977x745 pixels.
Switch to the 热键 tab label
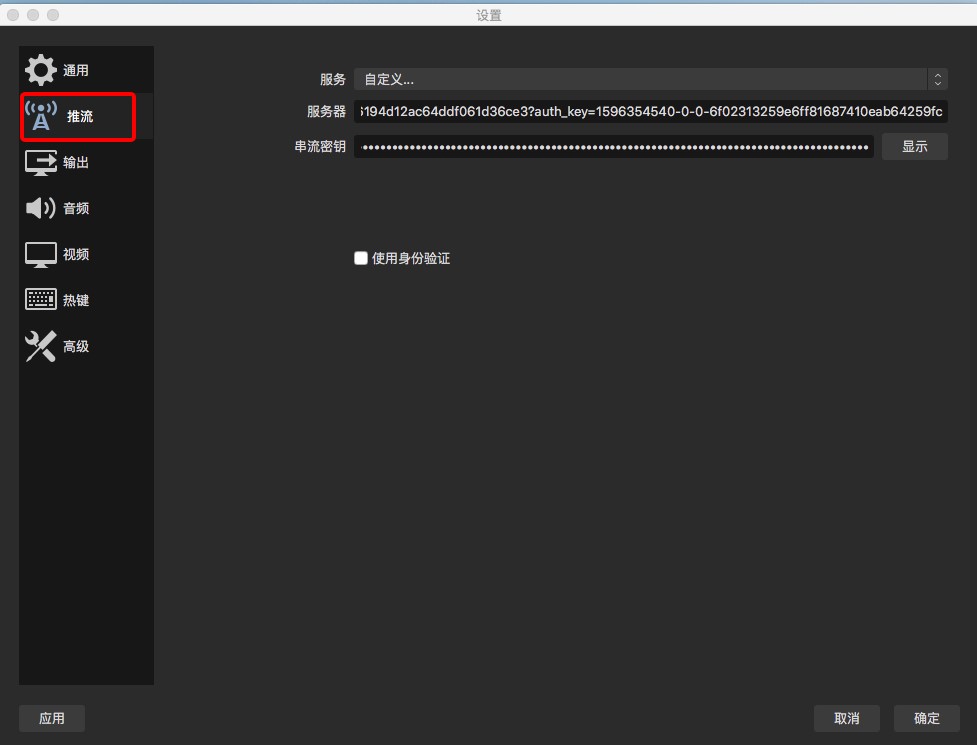76,300
